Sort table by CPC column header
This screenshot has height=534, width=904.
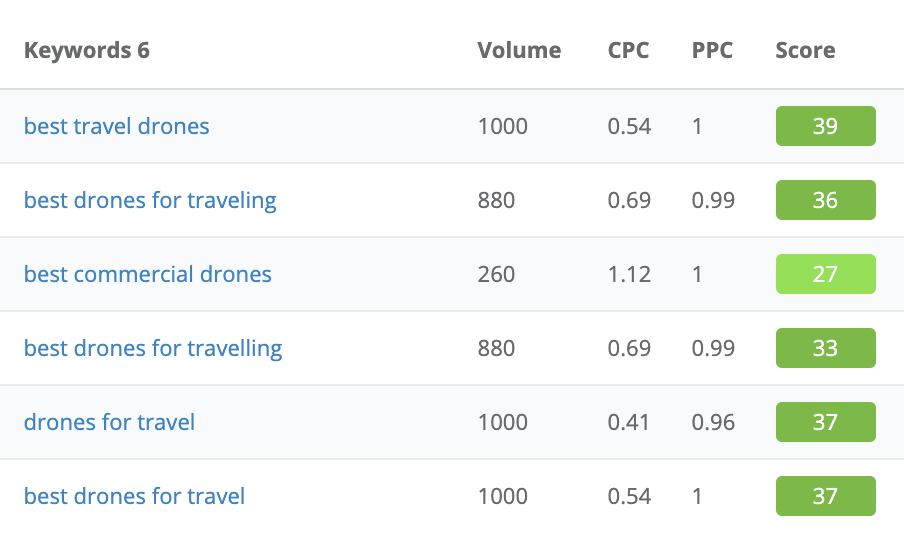click(628, 50)
